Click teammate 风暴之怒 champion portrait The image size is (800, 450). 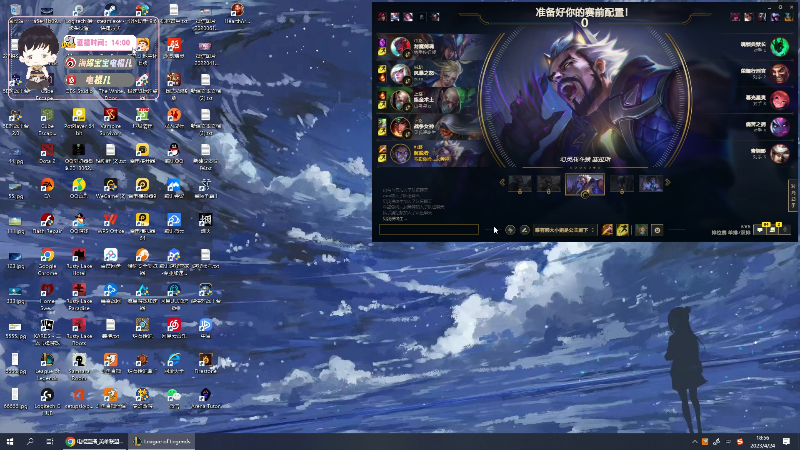click(x=400, y=73)
